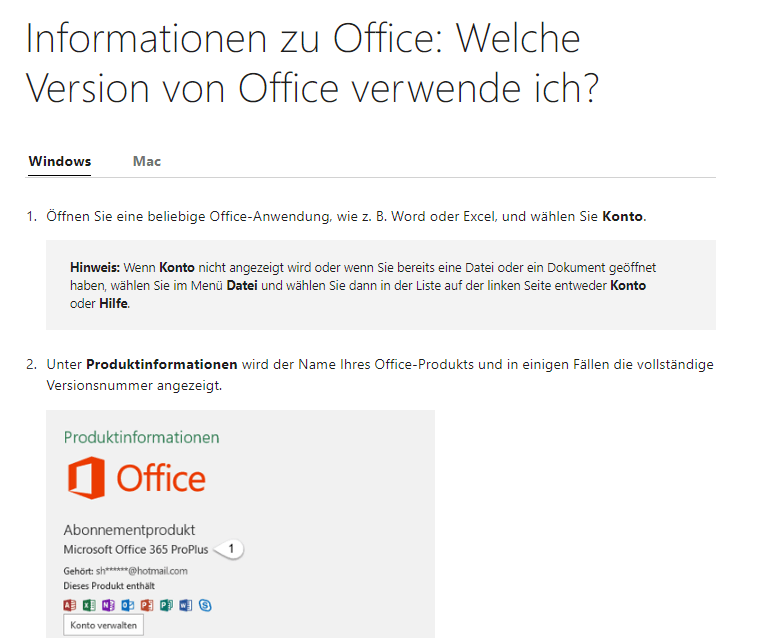
Task: Click the purple OneNote app icon
Action: [108, 605]
